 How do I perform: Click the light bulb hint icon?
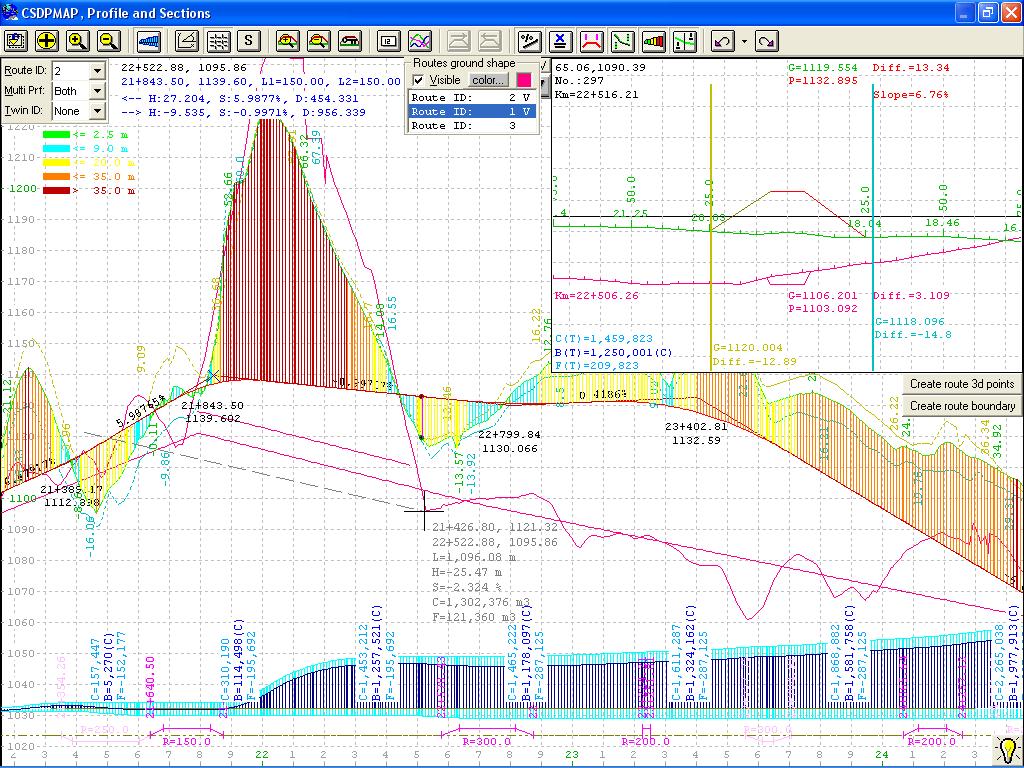[x=1007, y=750]
